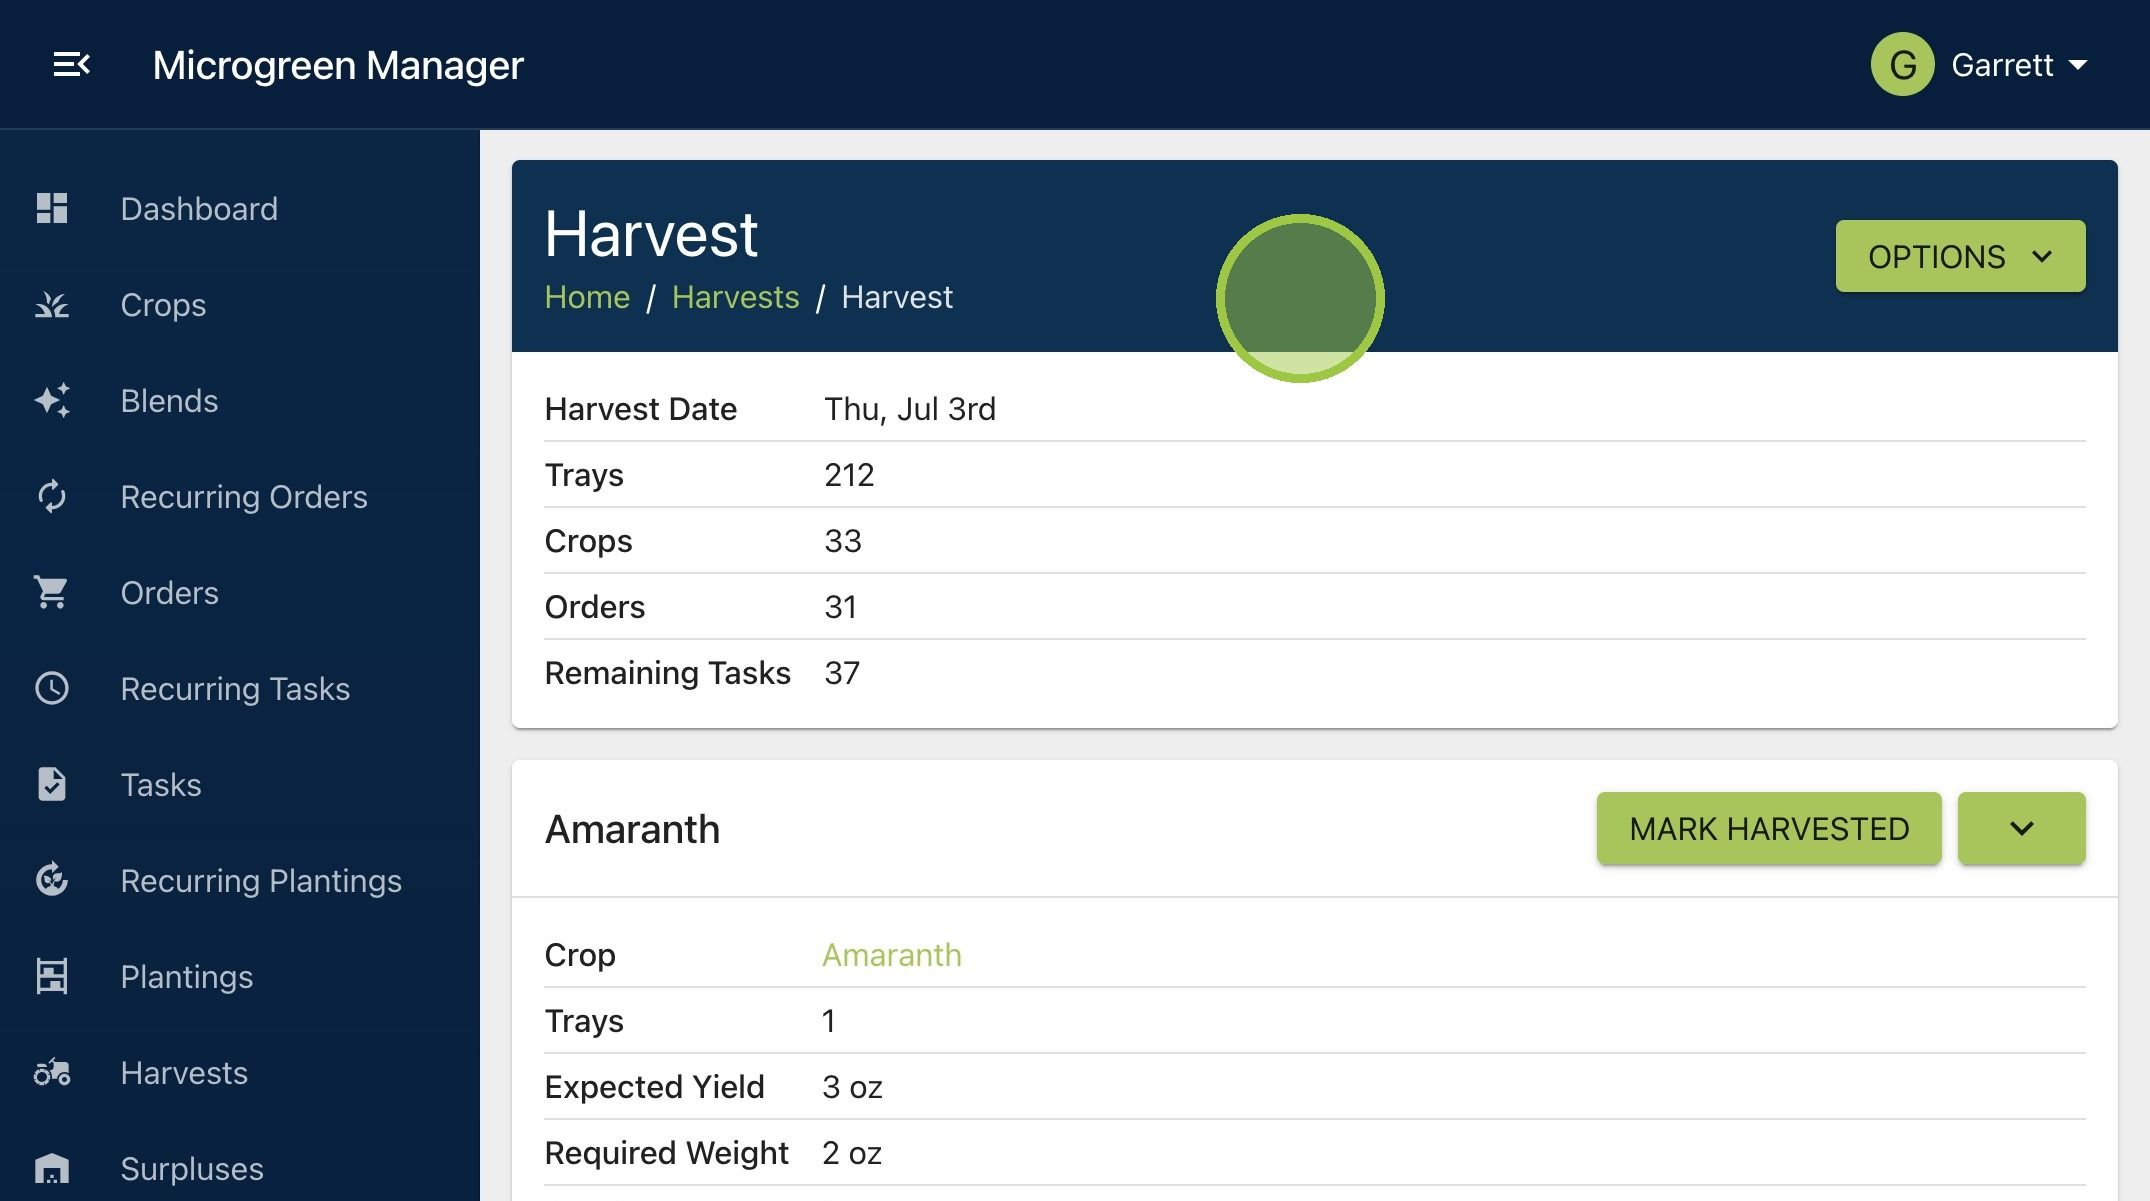Open Orders via the cart icon

[51, 592]
